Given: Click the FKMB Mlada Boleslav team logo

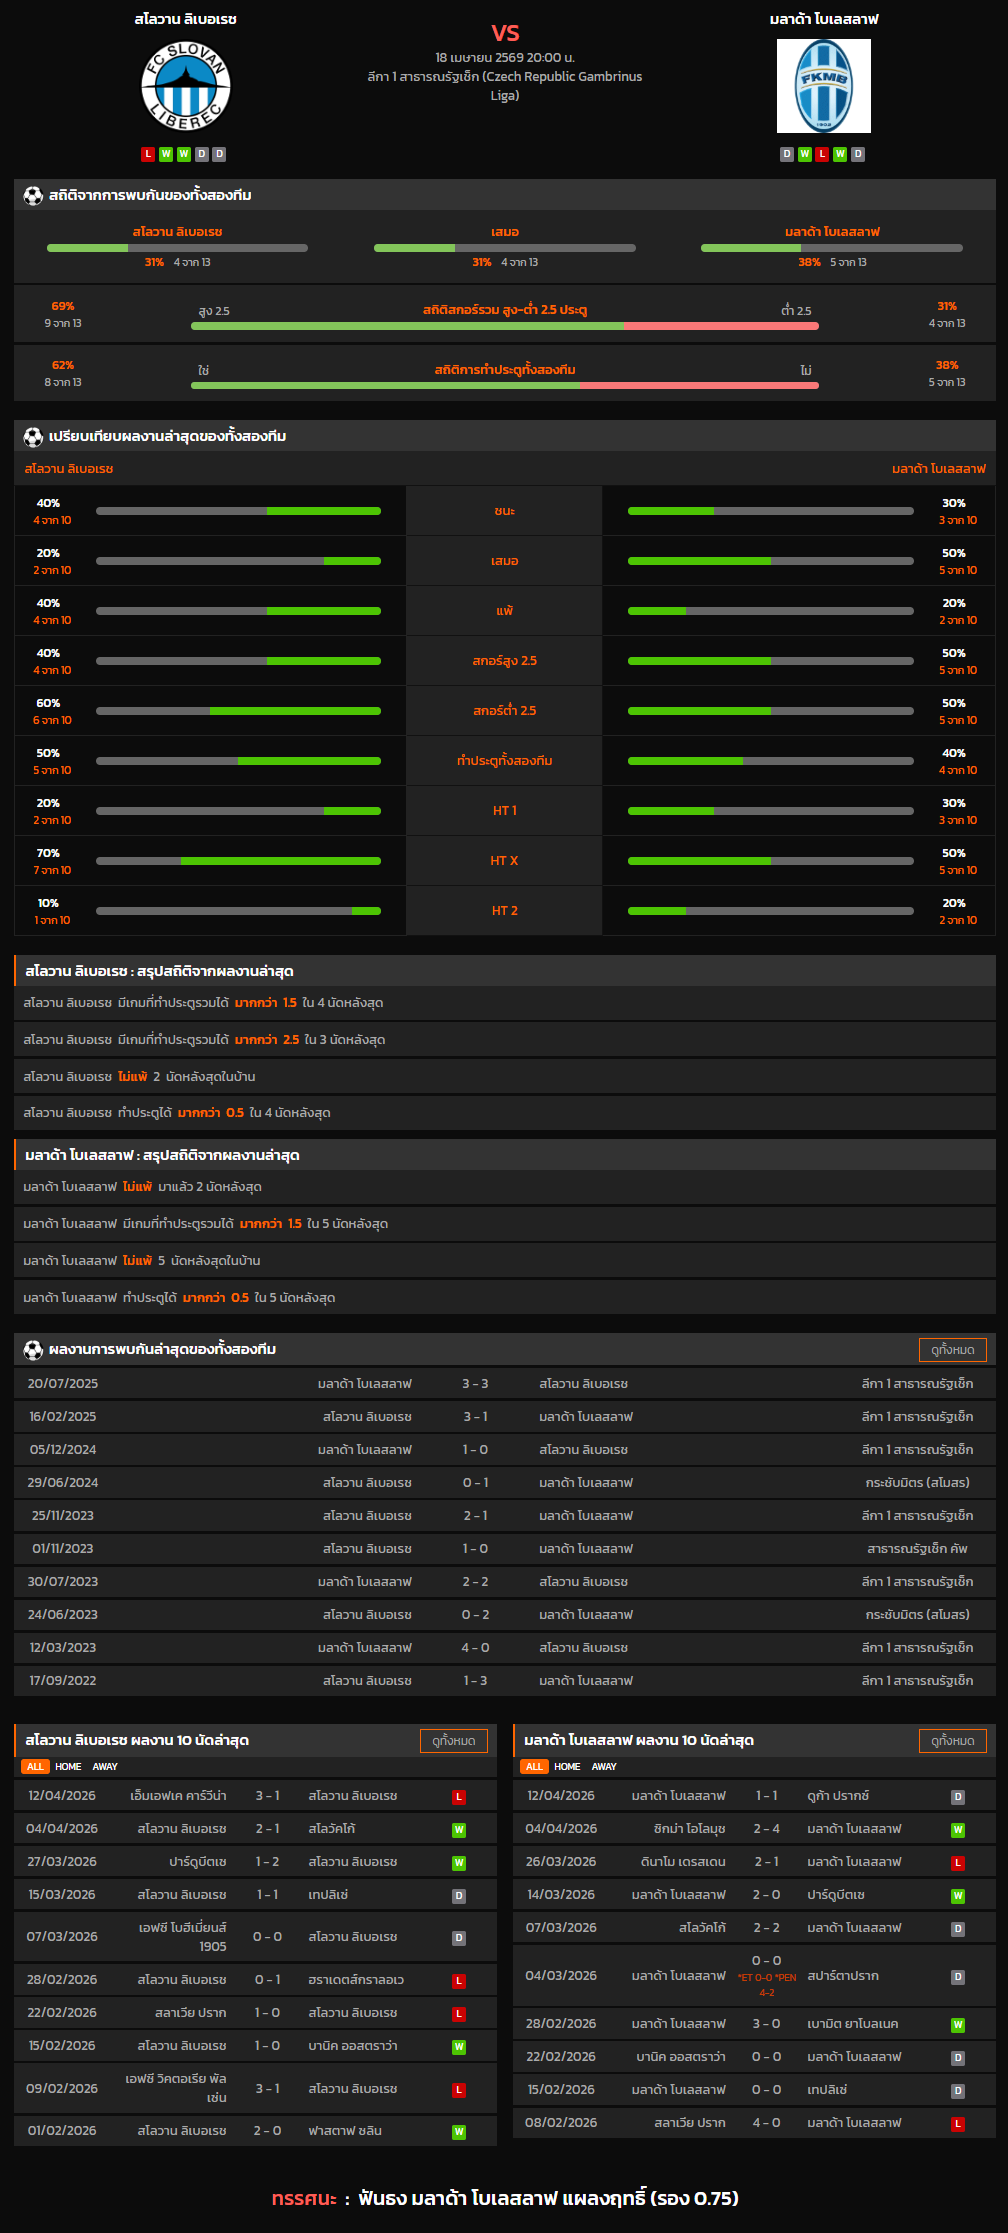Looking at the screenshot, I should 823,86.
